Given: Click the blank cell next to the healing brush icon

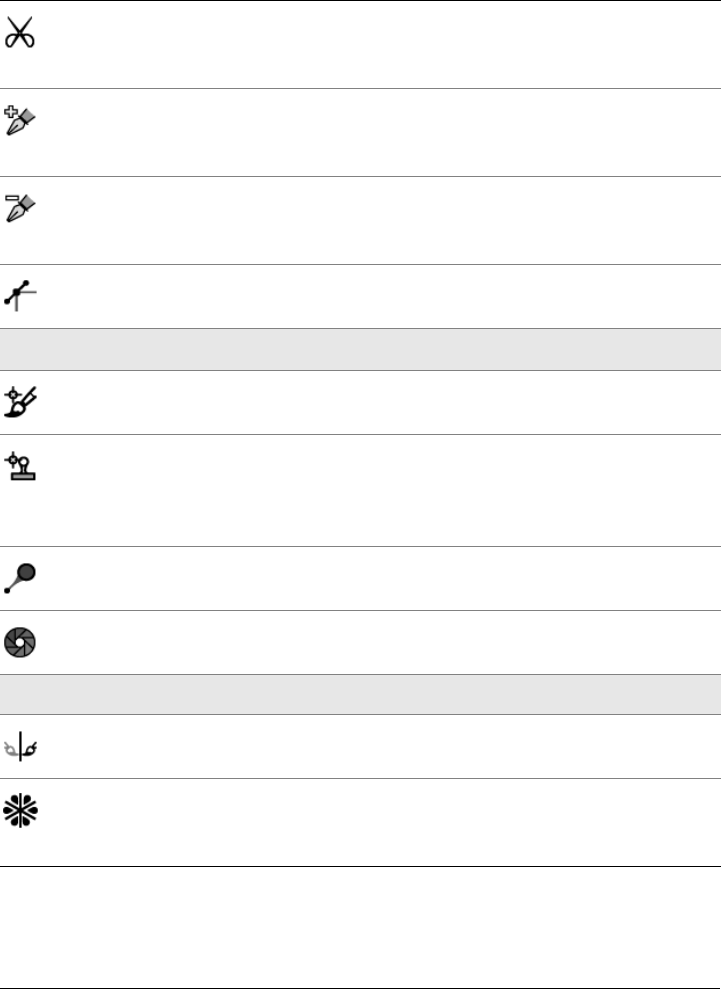Looking at the screenshot, I should tap(380, 402).
